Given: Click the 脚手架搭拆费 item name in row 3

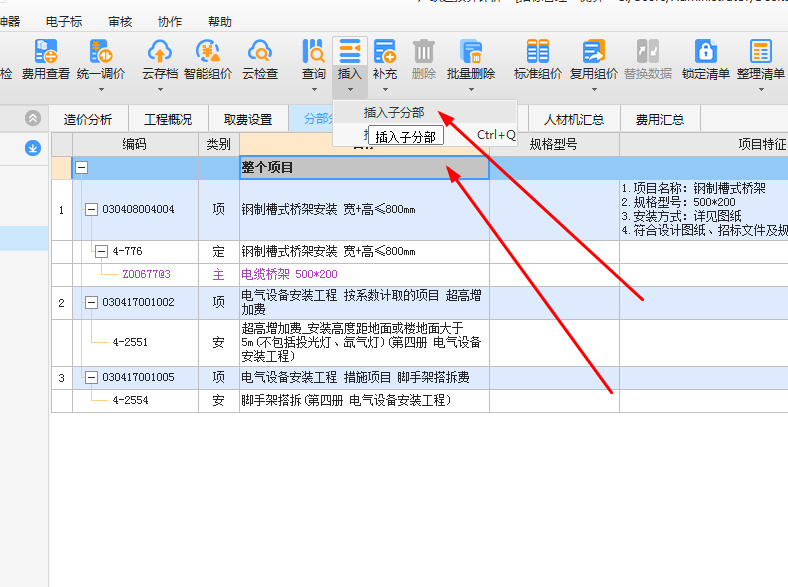Looking at the screenshot, I should click(364, 377).
